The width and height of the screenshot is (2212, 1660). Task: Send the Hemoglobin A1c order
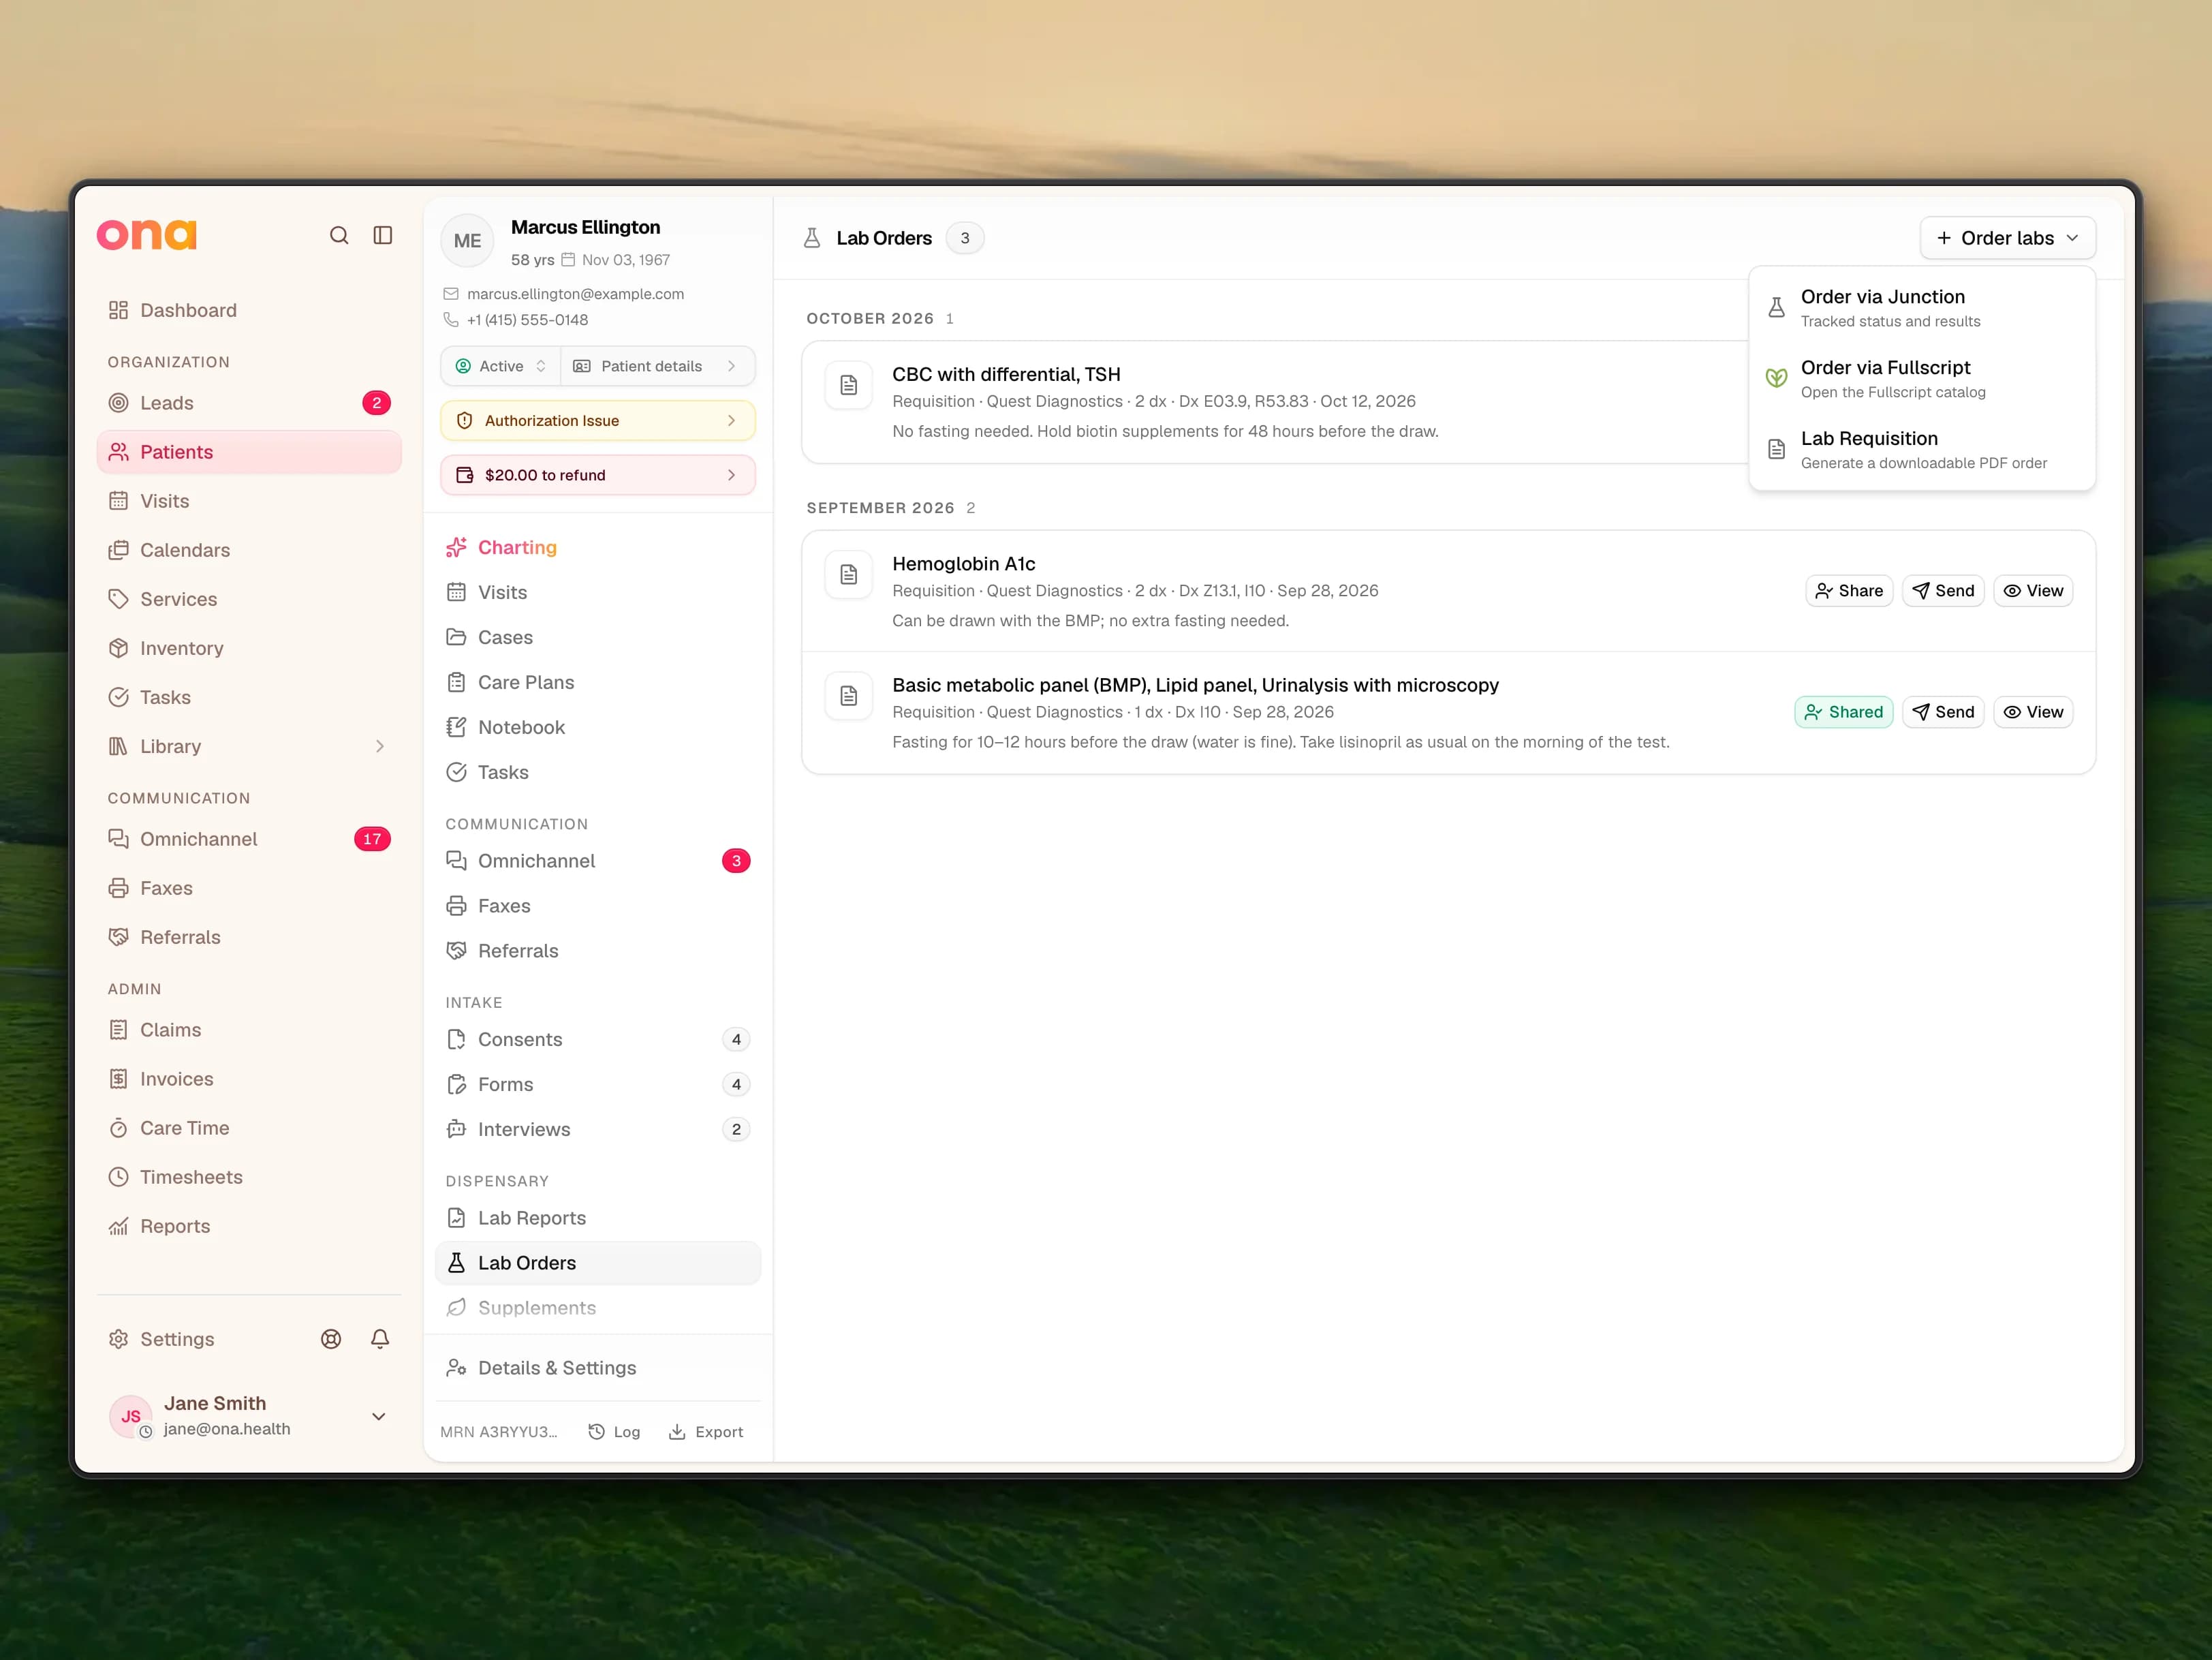(1942, 591)
